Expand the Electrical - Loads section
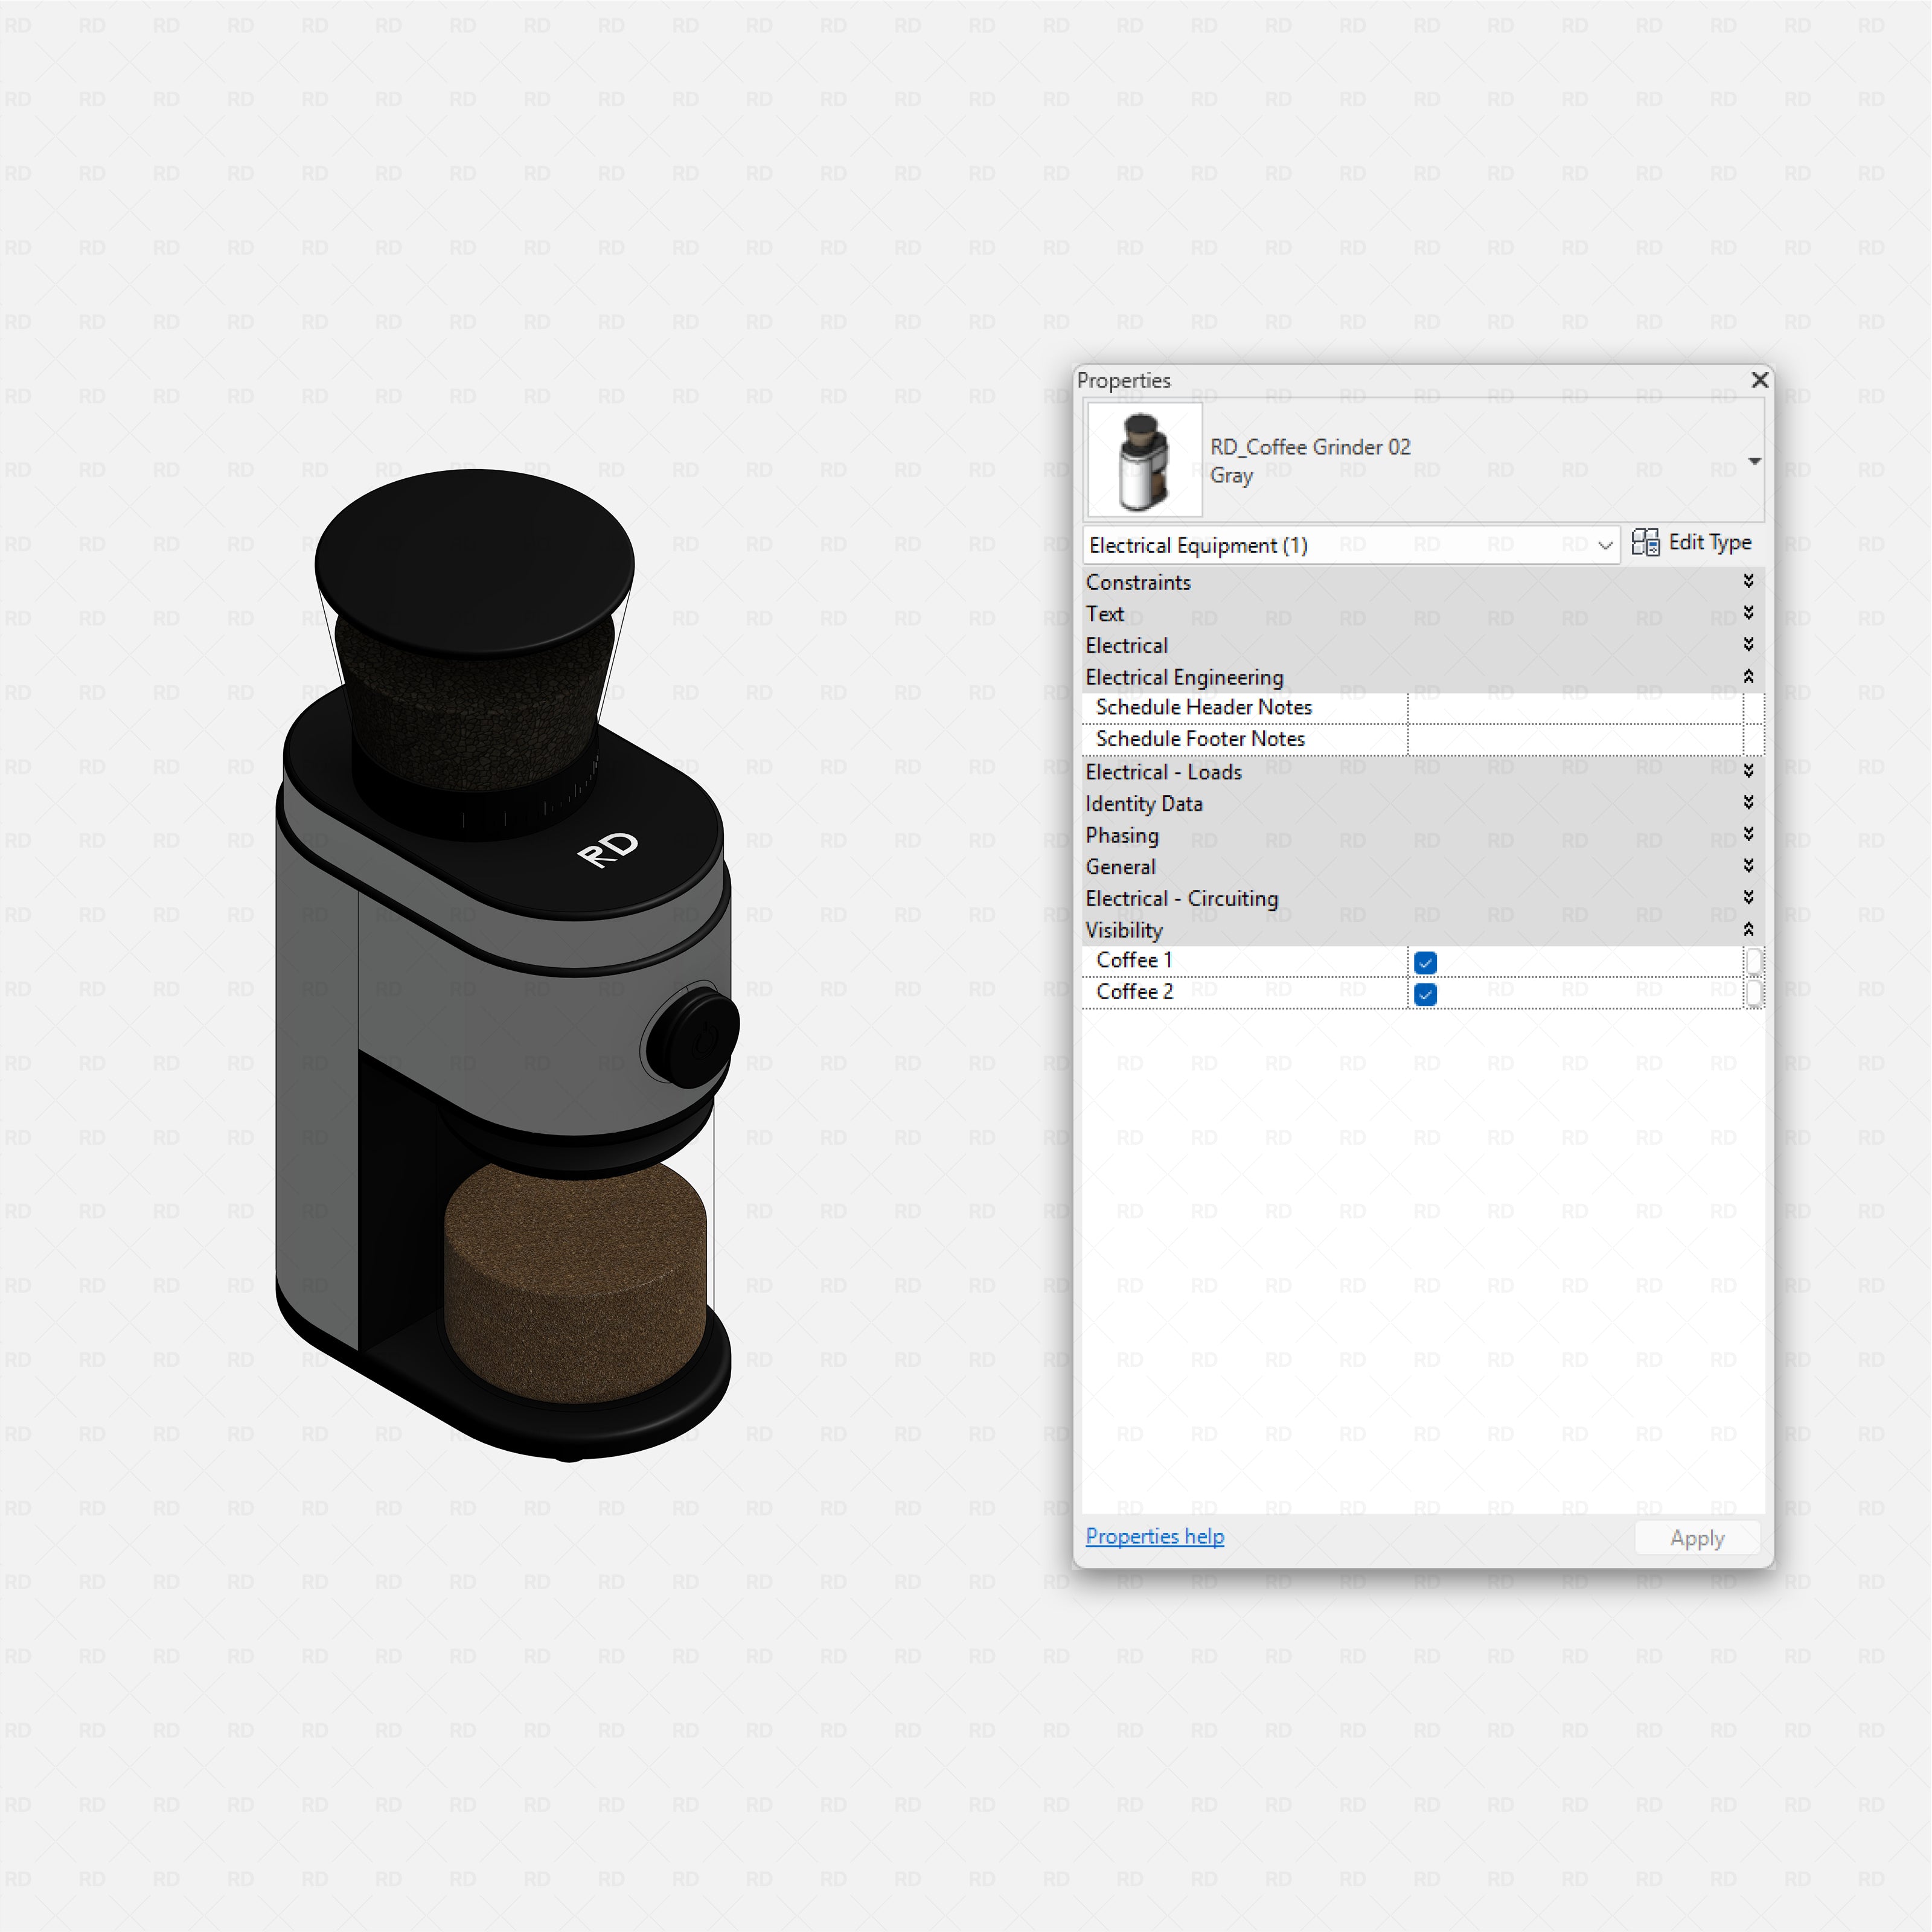 [1749, 771]
